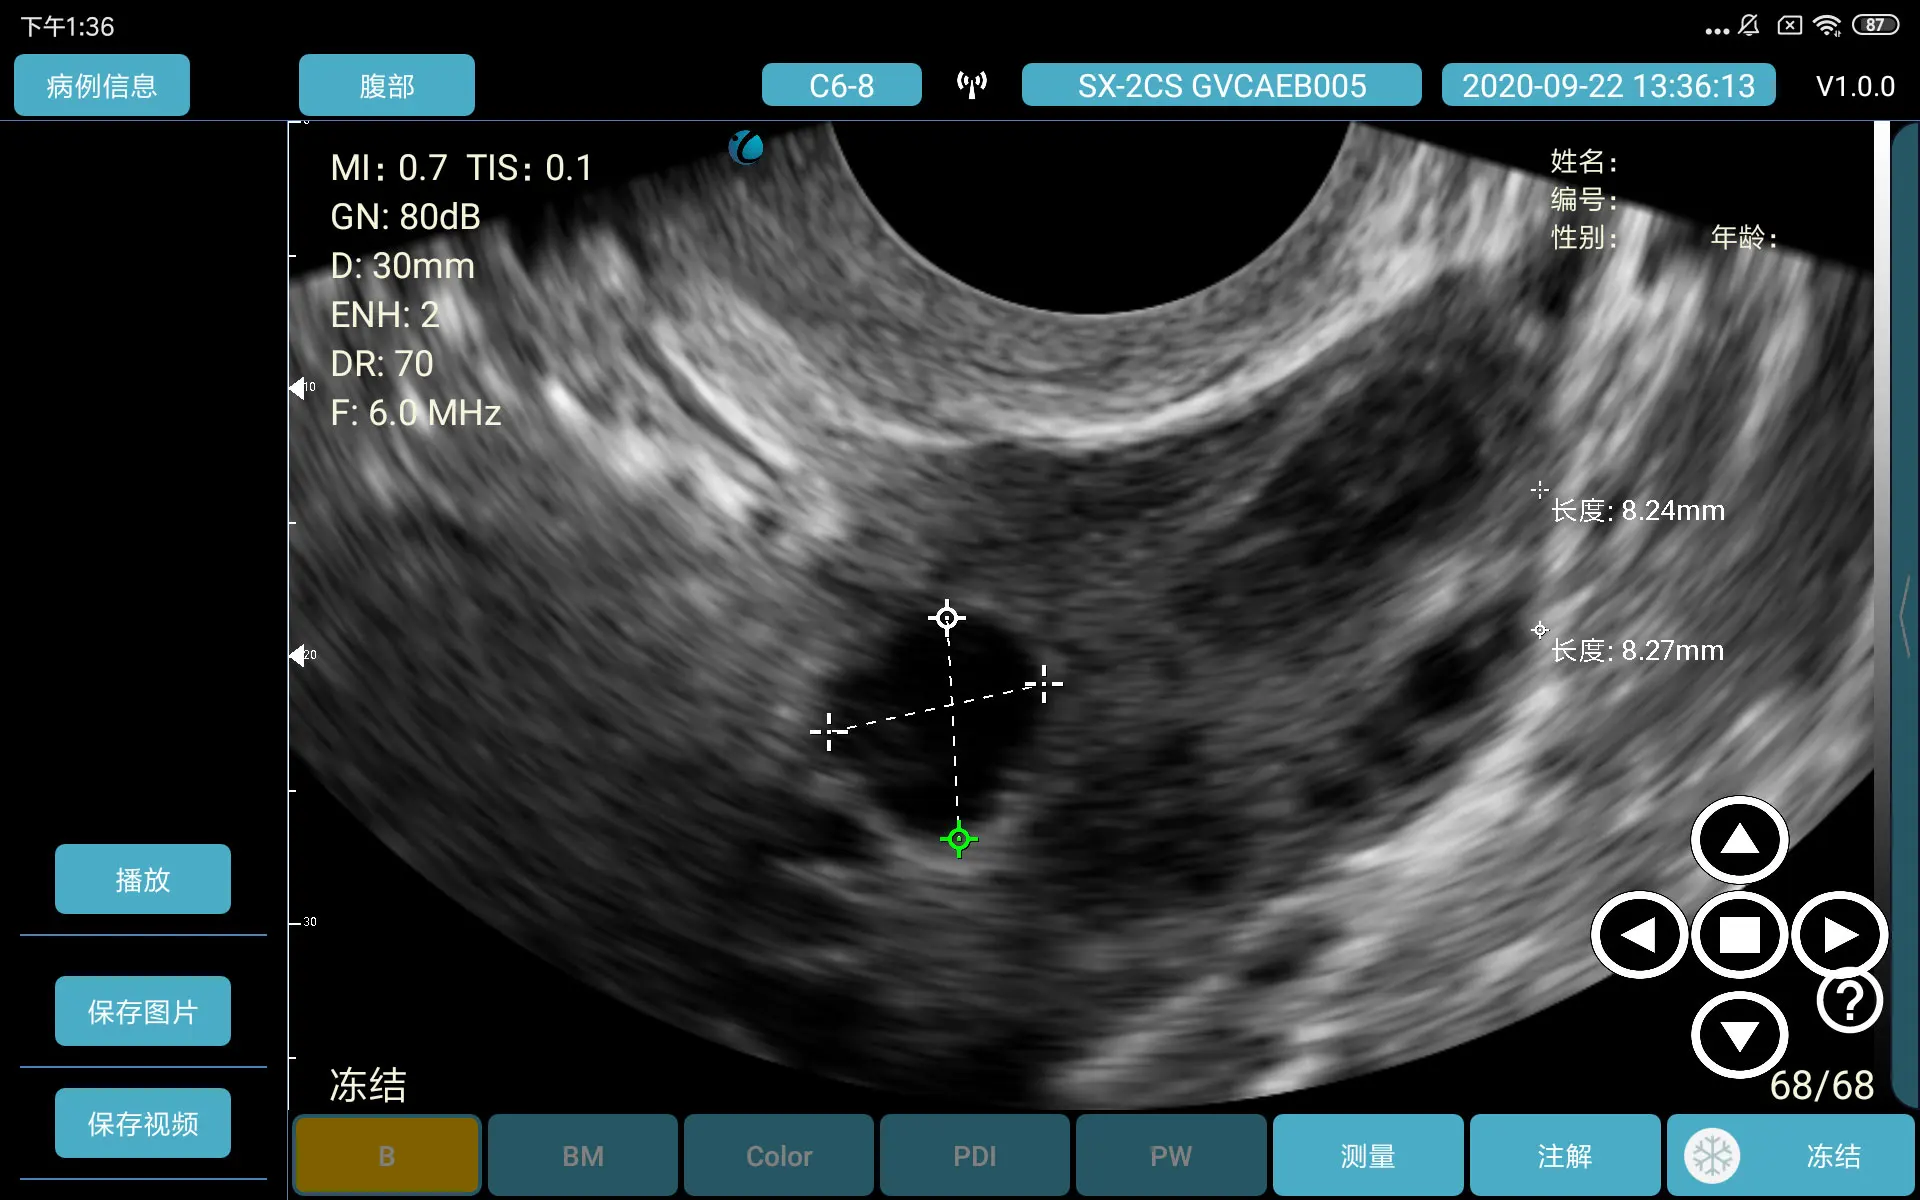
Task: Open the 腹部 preset selector
Action: (x=386, y=85)
